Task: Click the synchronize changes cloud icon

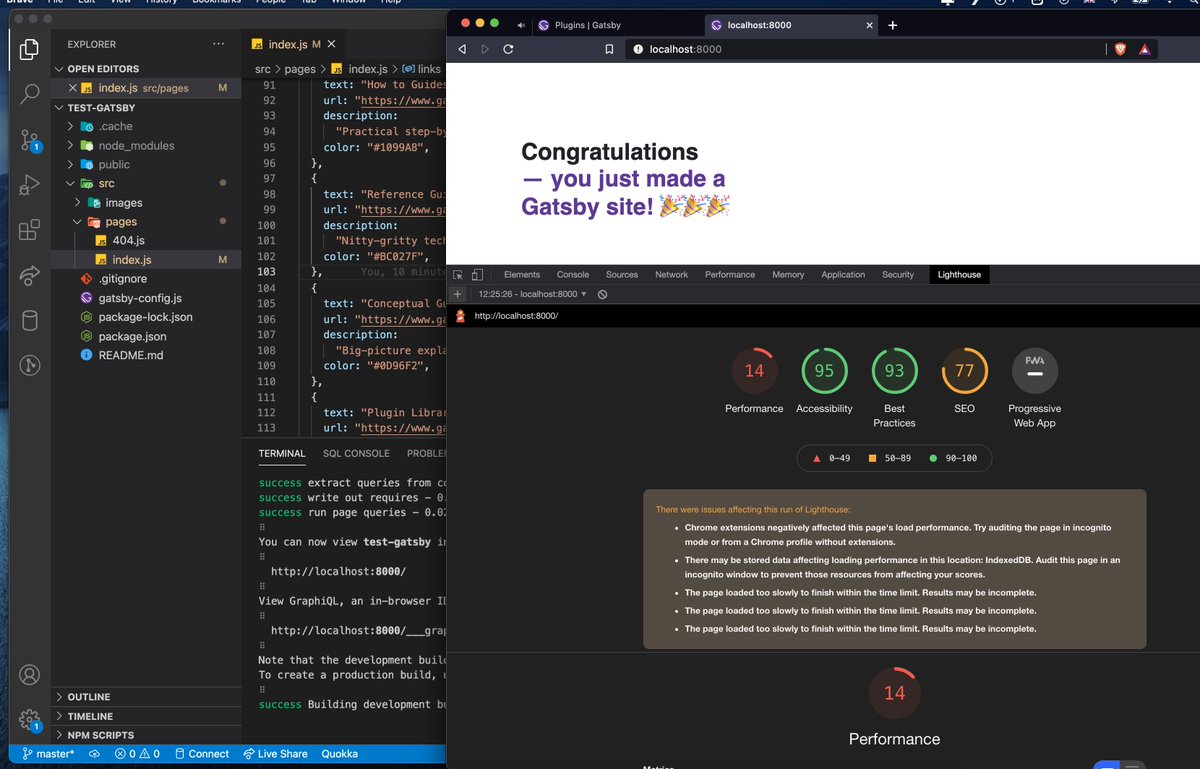Action: tap(95, 754)
